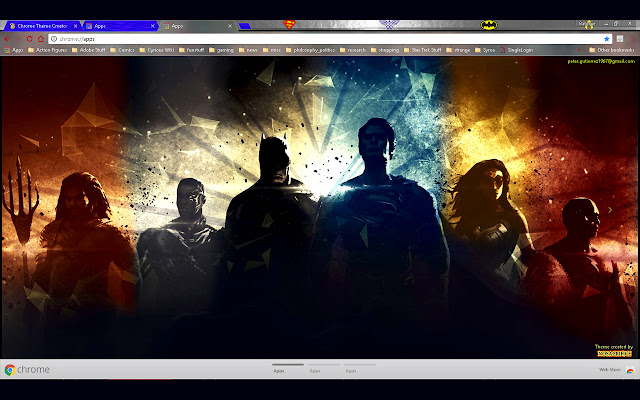Open the news bookmark folder
This screenshot has width=640, height=400.
tap(248, 50)
